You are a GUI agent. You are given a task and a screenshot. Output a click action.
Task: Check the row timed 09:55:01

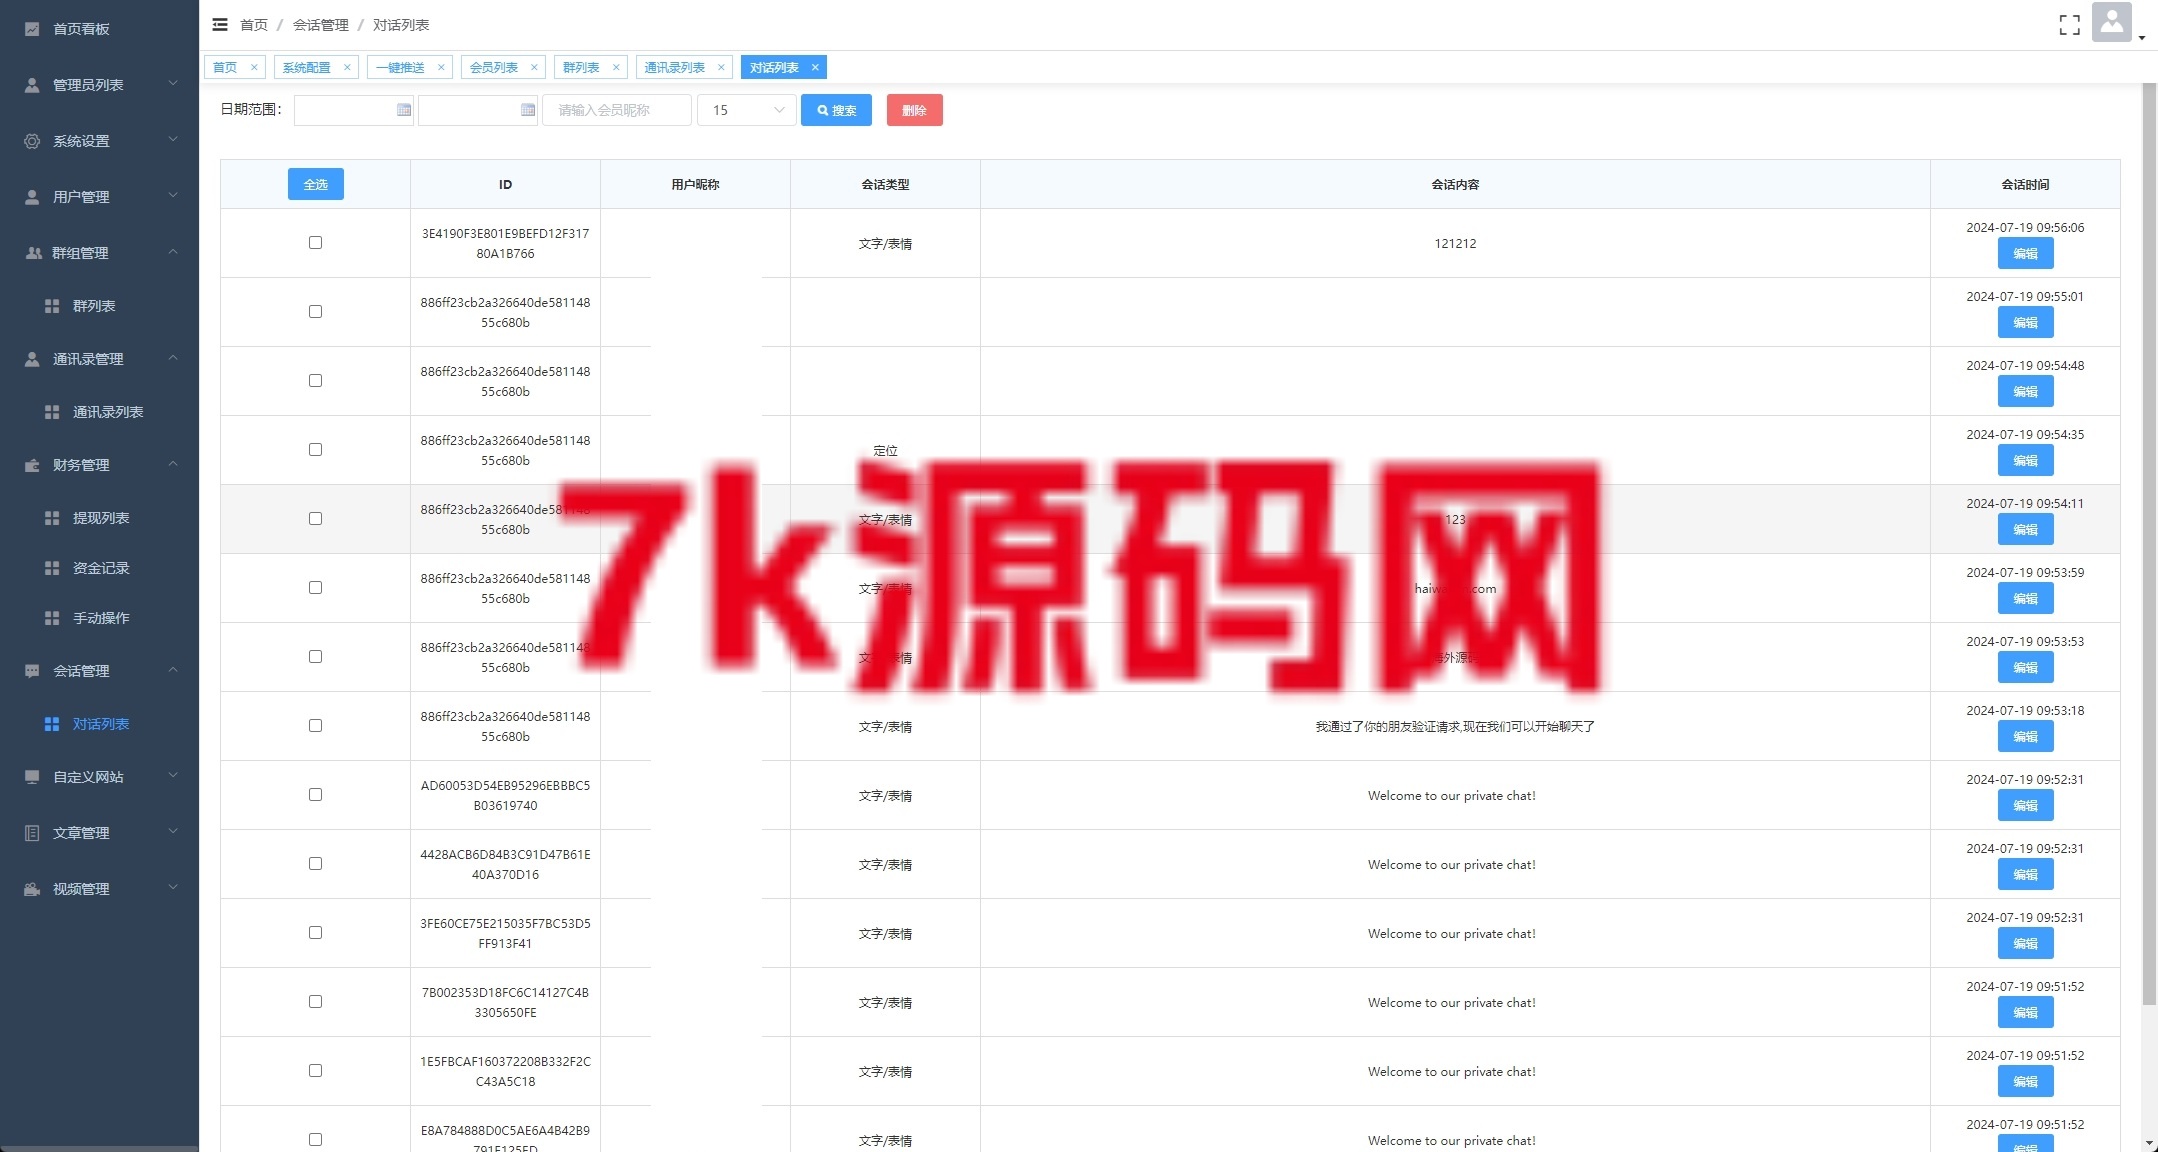point(315,312)
